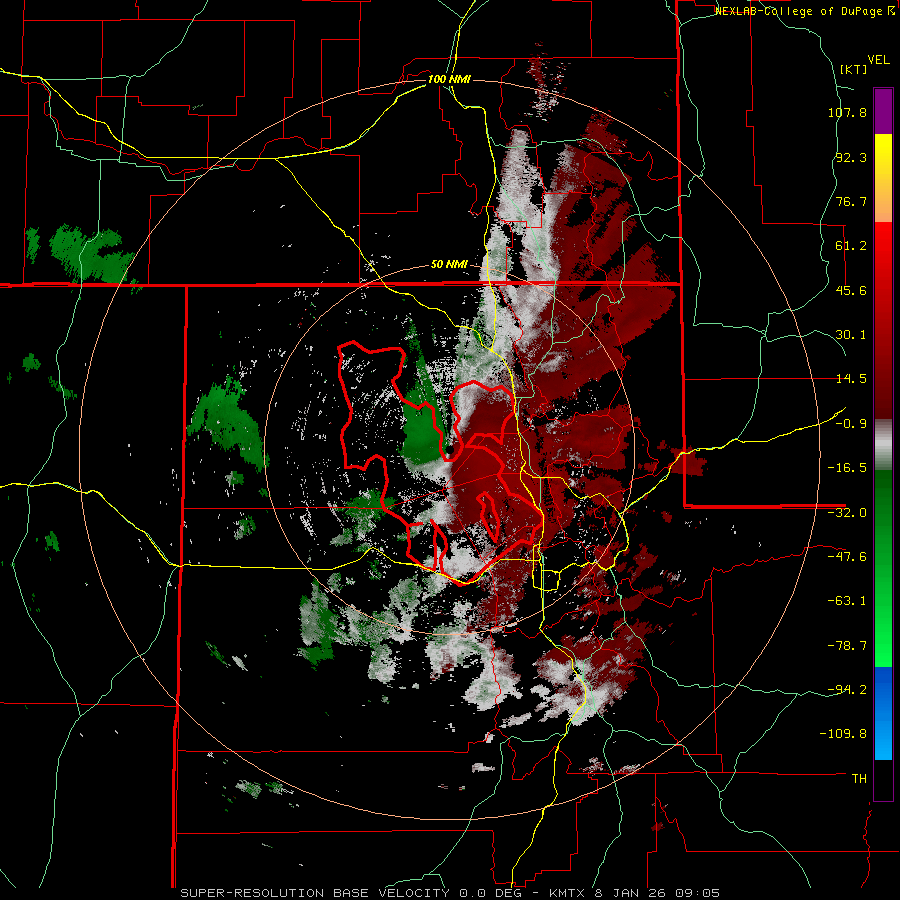Click the NEXLAB-College of DuPage label
Screen dimensions: 900x900
(x=804, y=11)
